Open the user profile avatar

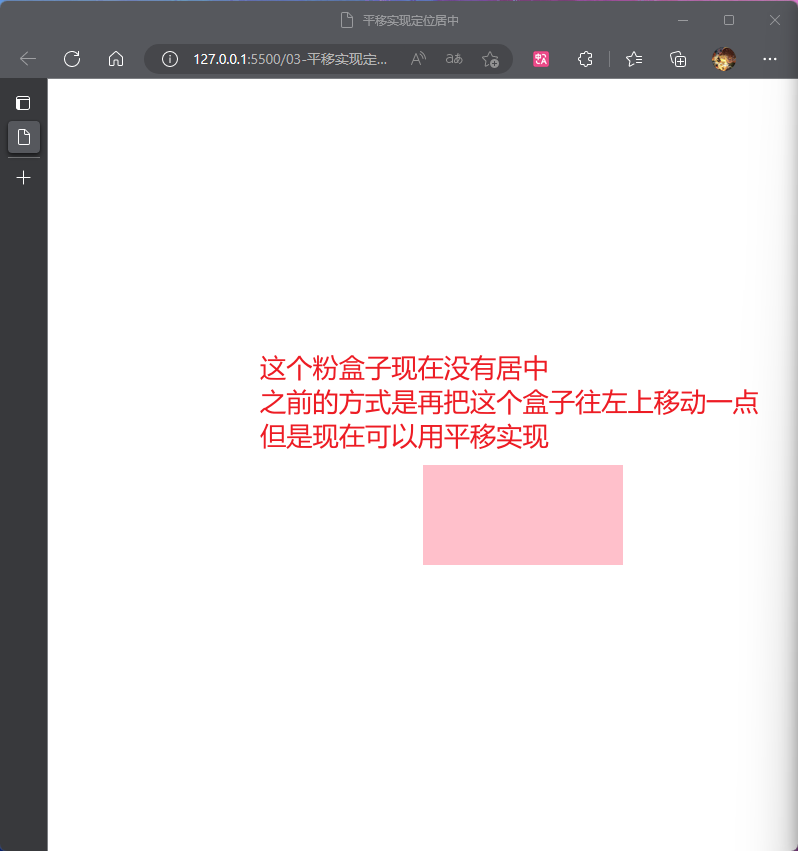[x=723, y=59]
